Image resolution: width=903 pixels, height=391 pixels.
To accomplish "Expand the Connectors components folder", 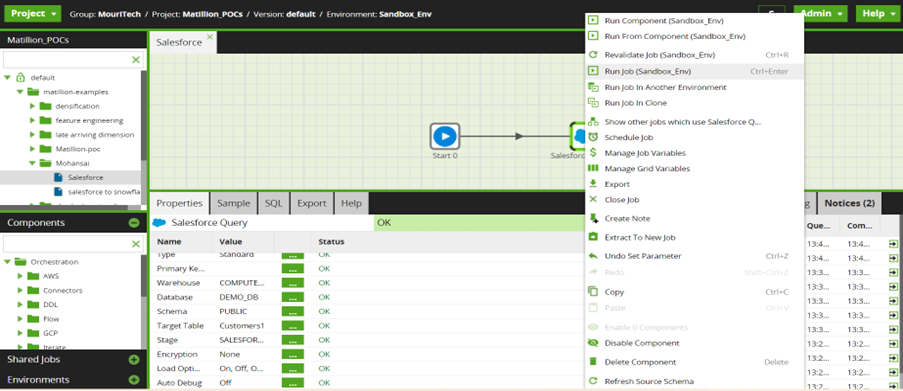I will point(20,290).
